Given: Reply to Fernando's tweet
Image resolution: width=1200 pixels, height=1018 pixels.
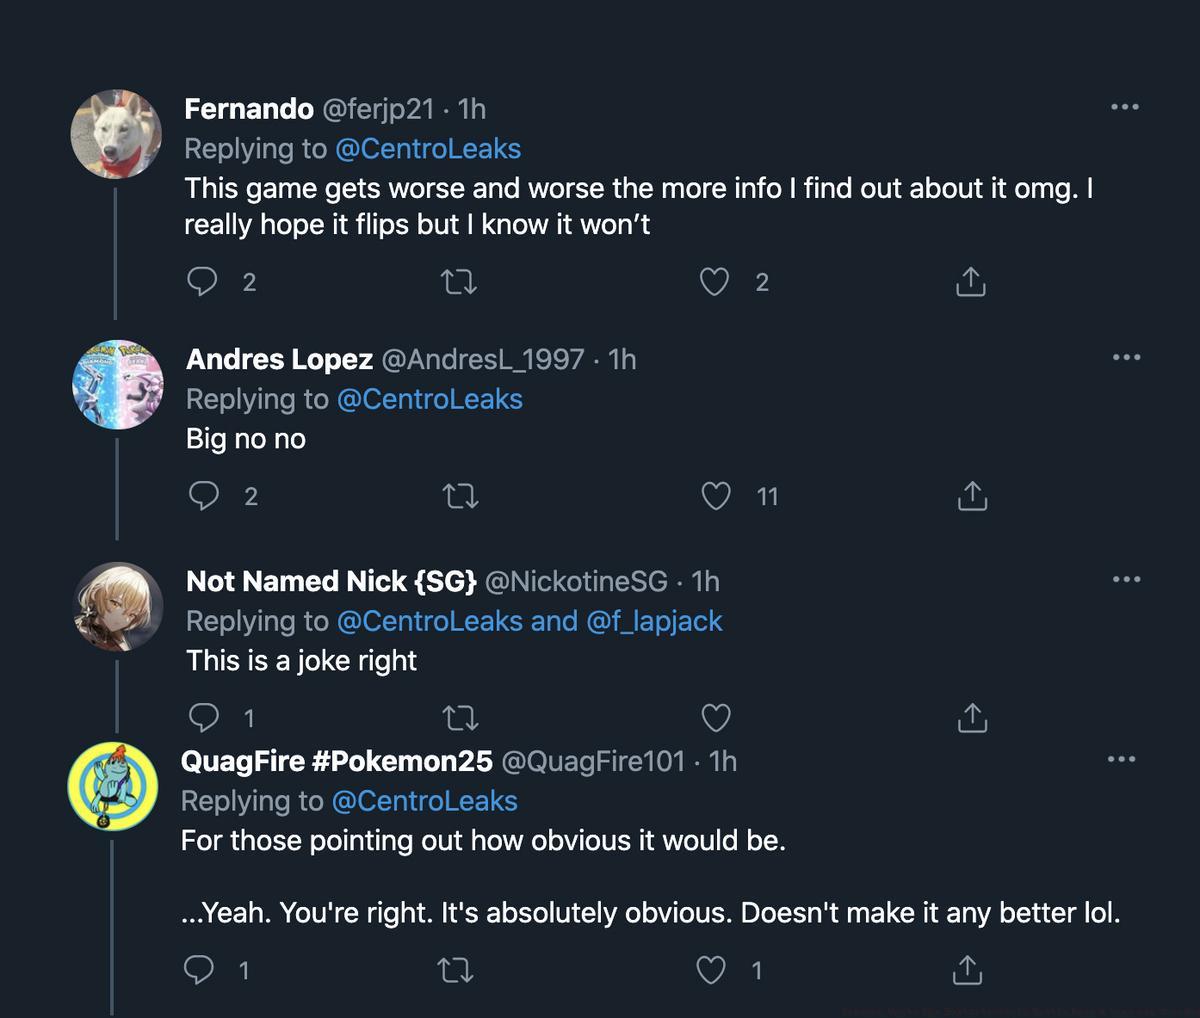Looking at the screenshot, I should (x=202, y=282).
